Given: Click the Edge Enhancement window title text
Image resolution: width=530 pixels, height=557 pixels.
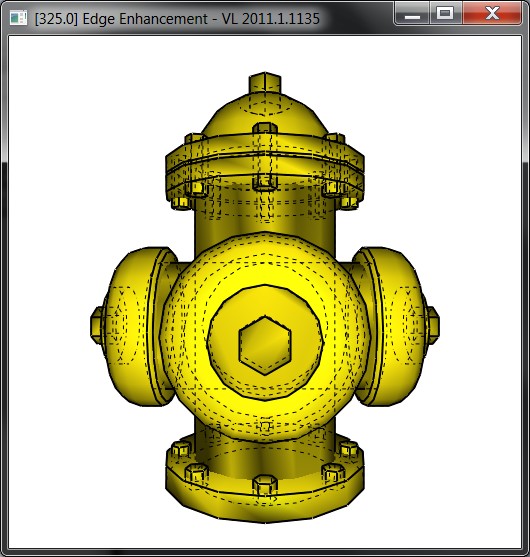Looking at the screenshot, I should click(177, 18).
